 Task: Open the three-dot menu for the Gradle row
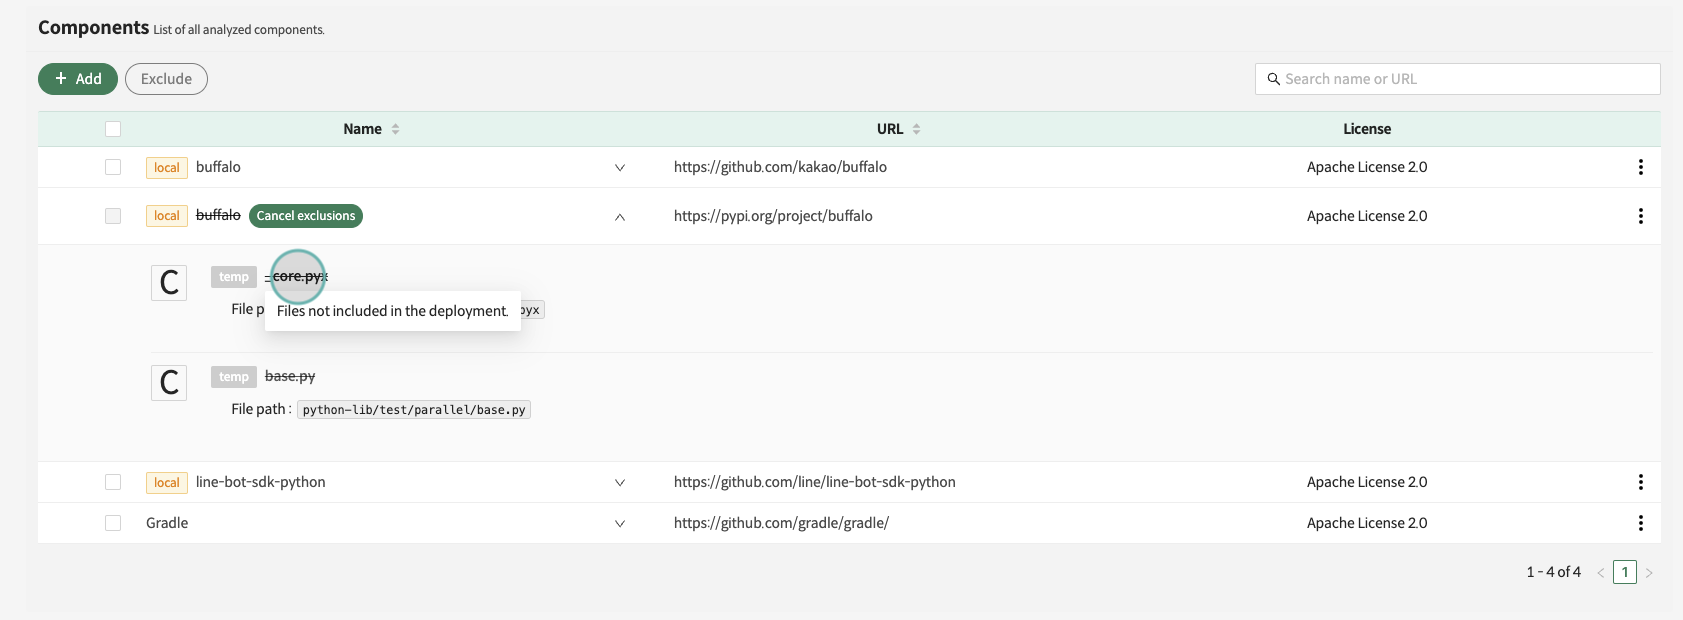pyautogui.click(x=1640, y=523)
